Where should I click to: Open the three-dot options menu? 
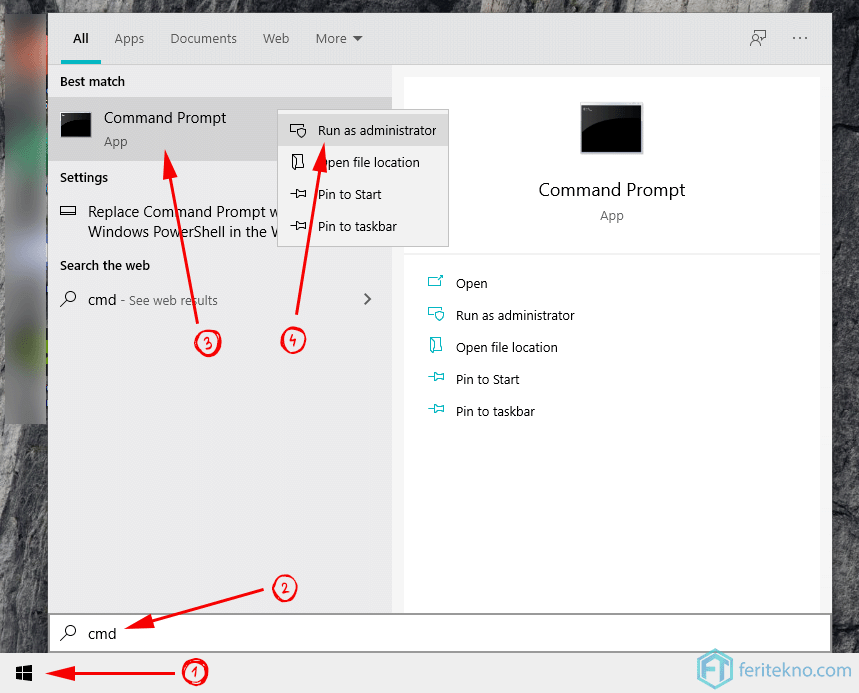[800, 38]
